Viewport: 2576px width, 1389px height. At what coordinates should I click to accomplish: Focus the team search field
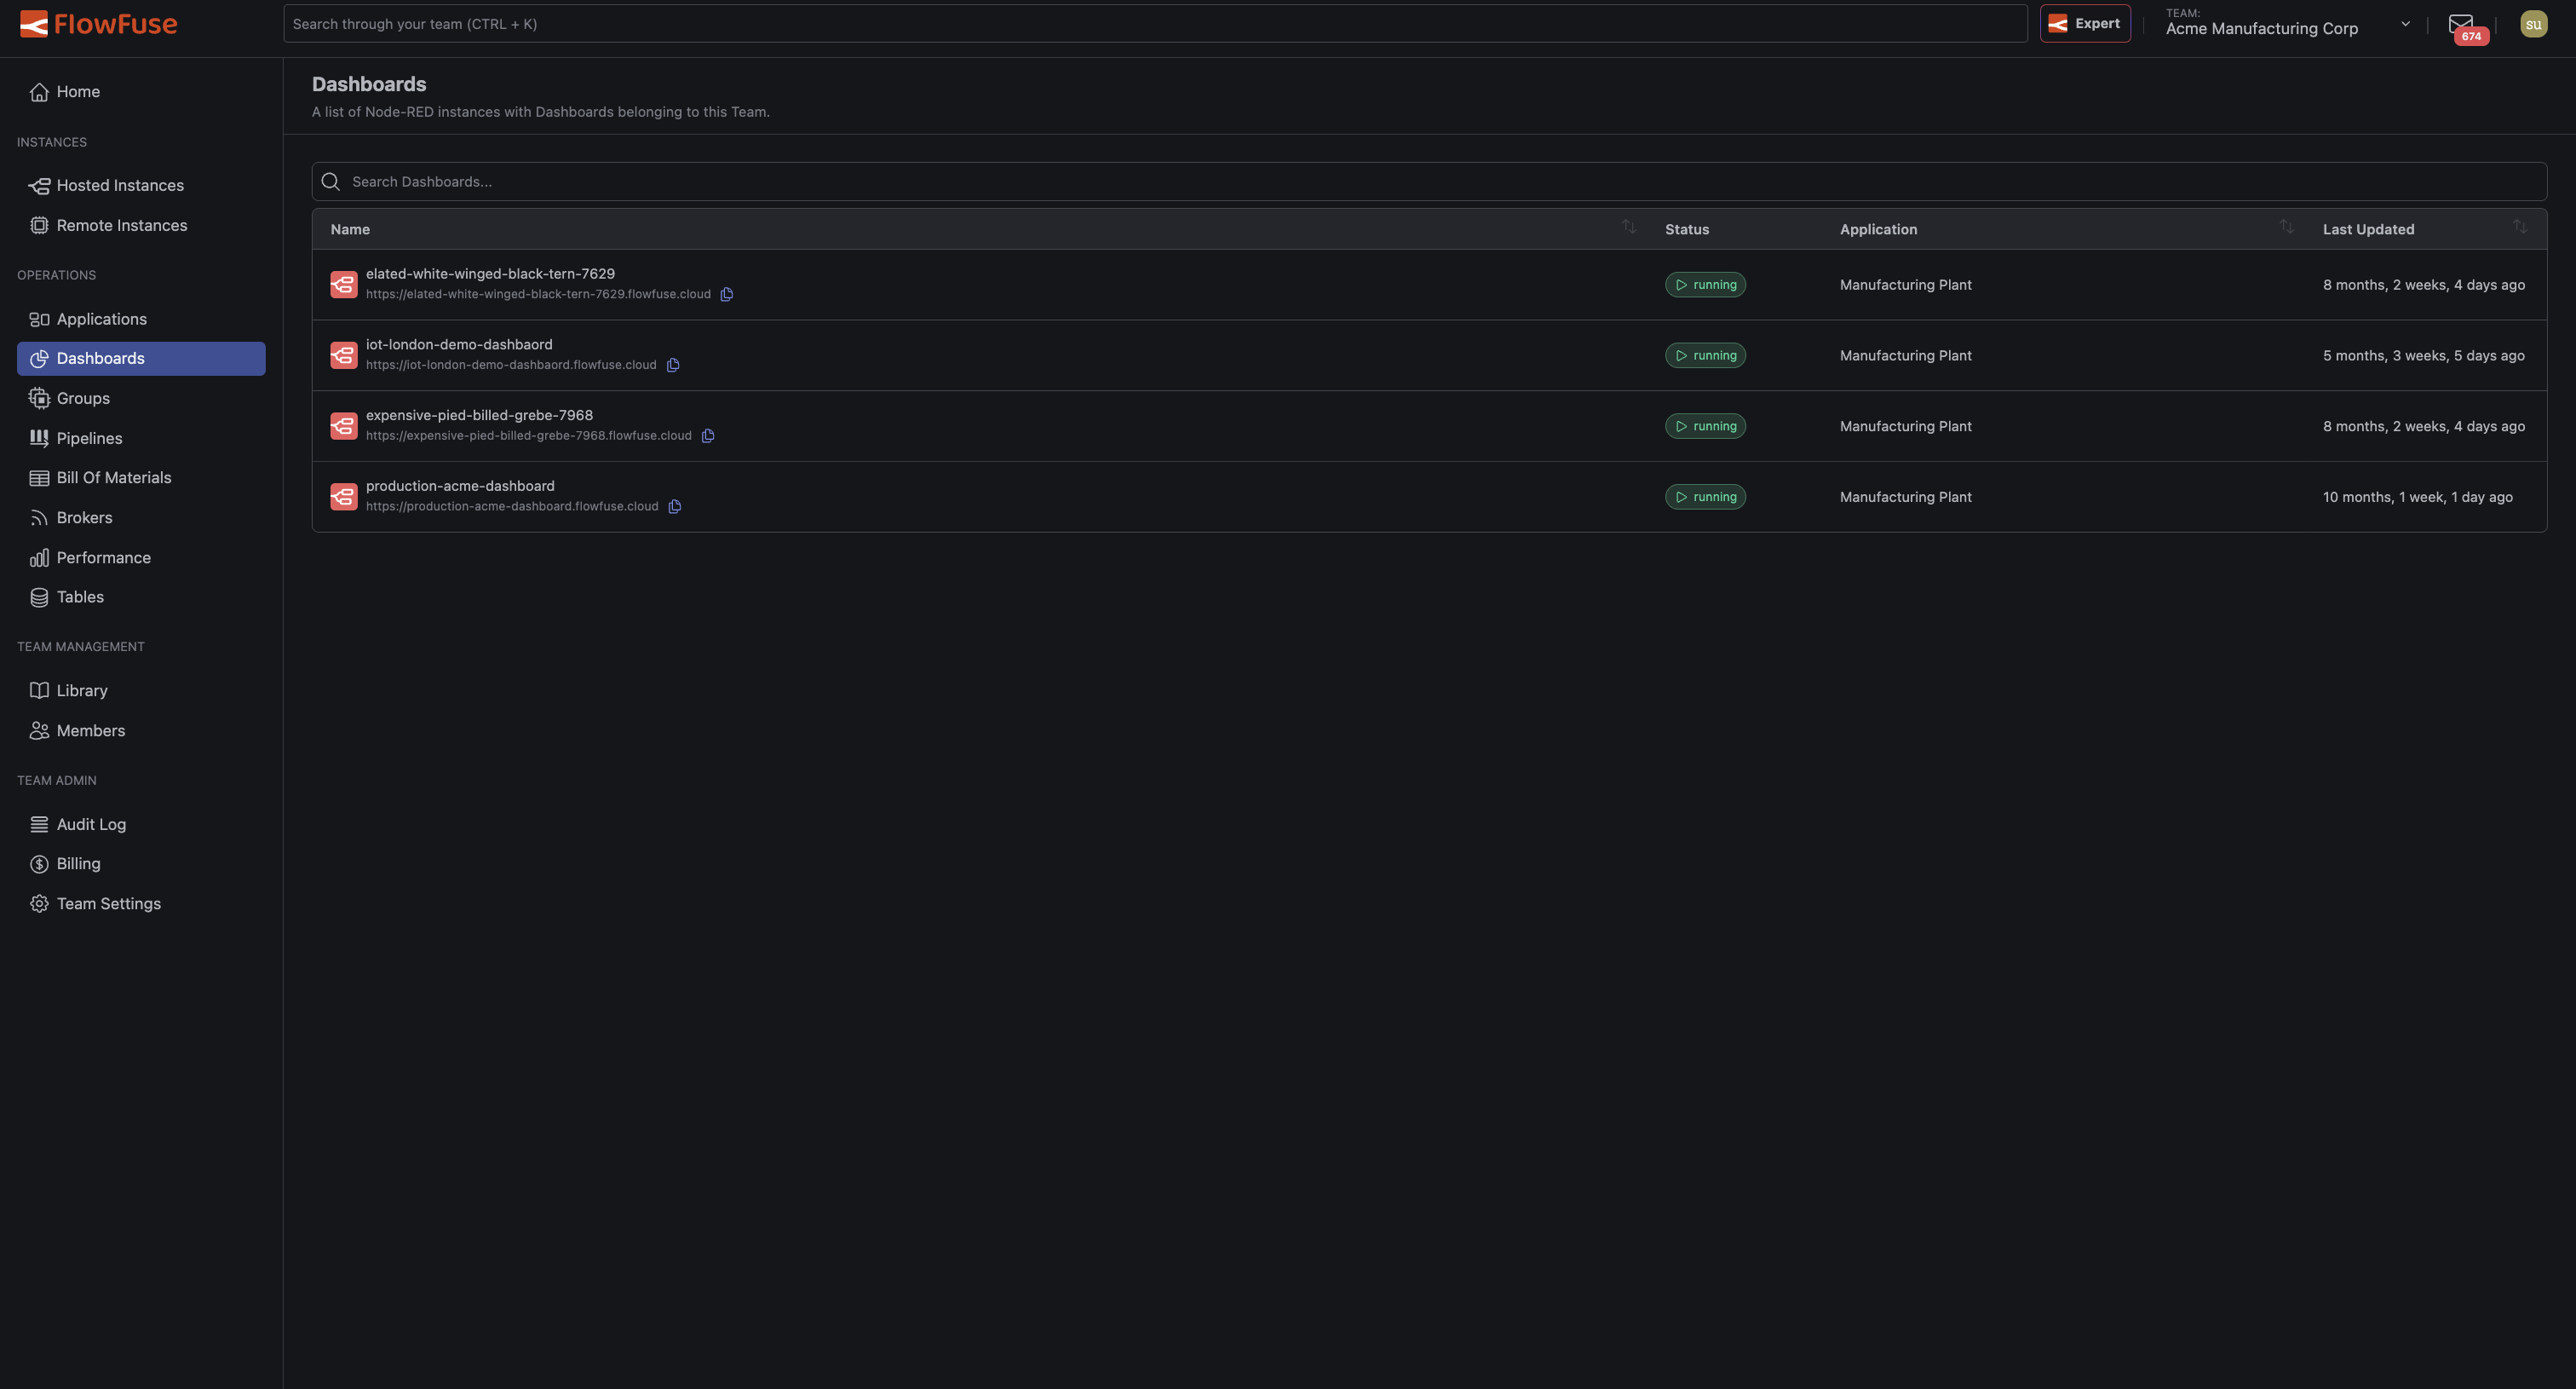click(x=1155, y=24)
